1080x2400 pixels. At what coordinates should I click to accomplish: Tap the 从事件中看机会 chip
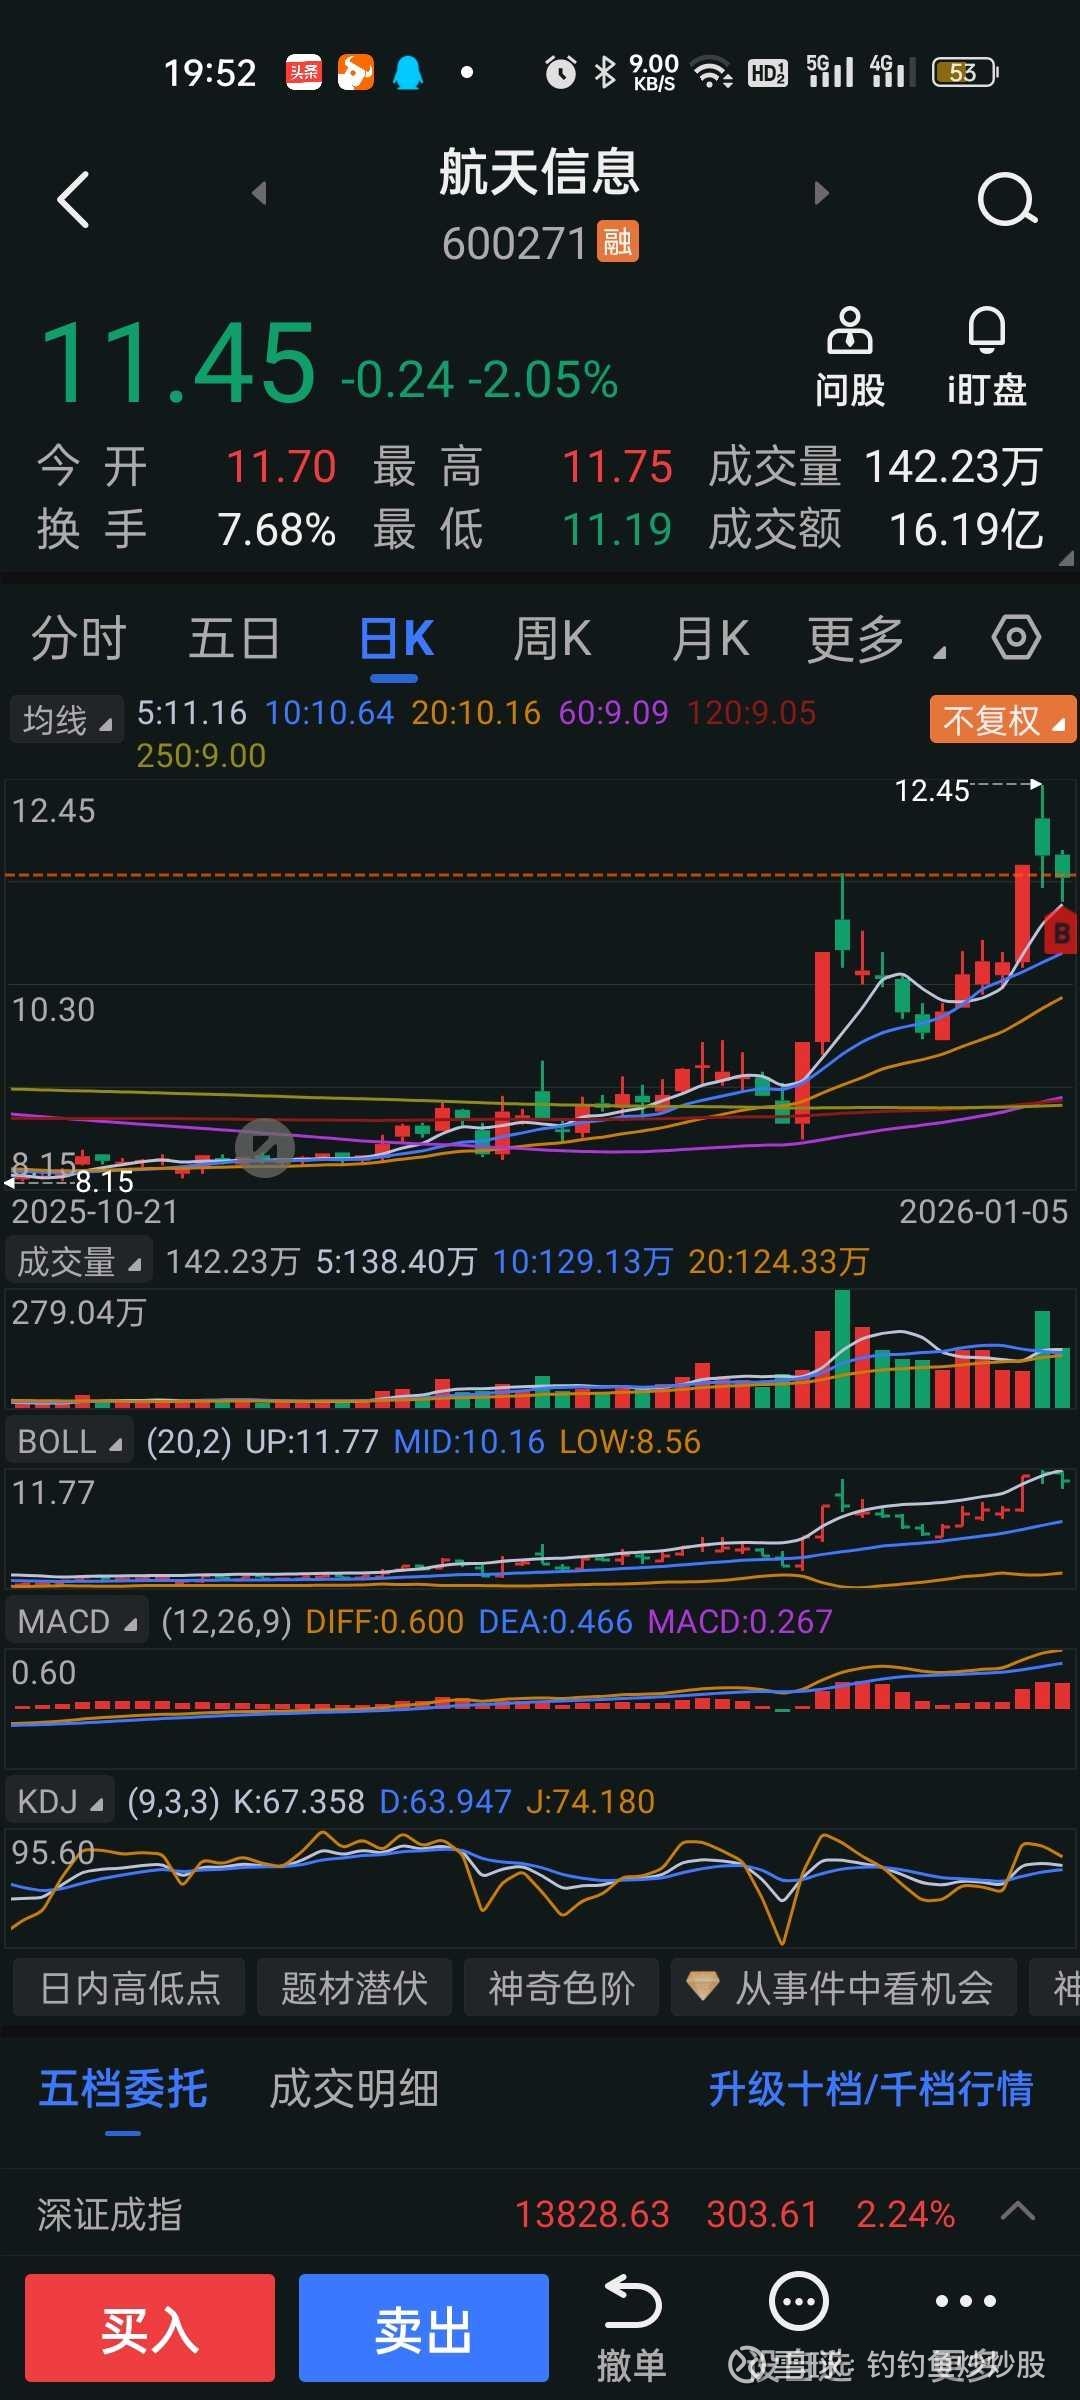tap(844, 1987)
